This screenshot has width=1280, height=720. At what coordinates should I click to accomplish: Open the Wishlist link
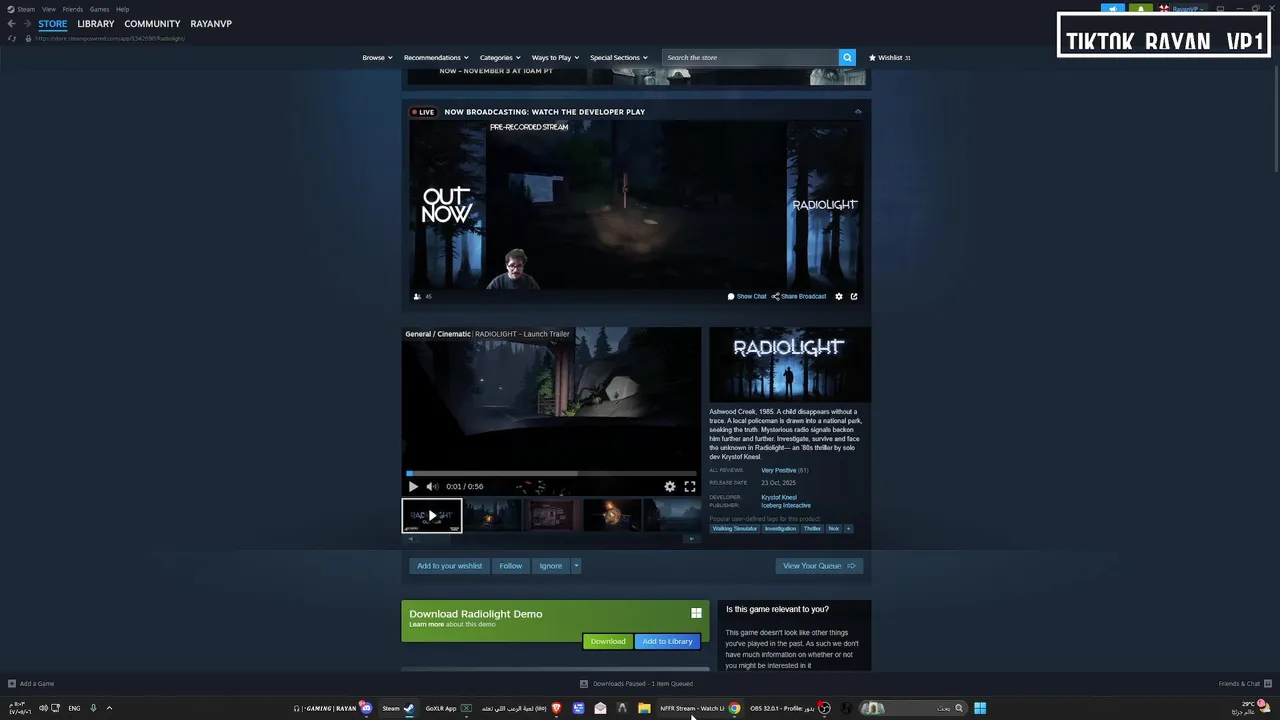(x=889, y=57)
